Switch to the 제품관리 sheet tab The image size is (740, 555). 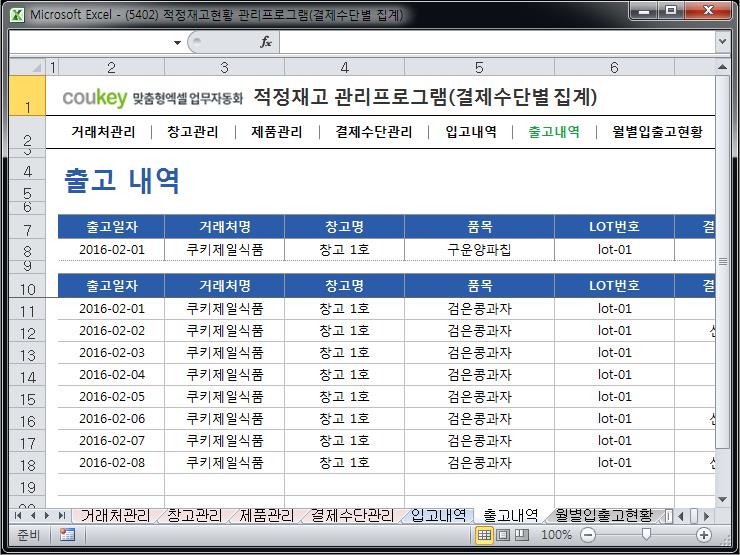[267, 515]
